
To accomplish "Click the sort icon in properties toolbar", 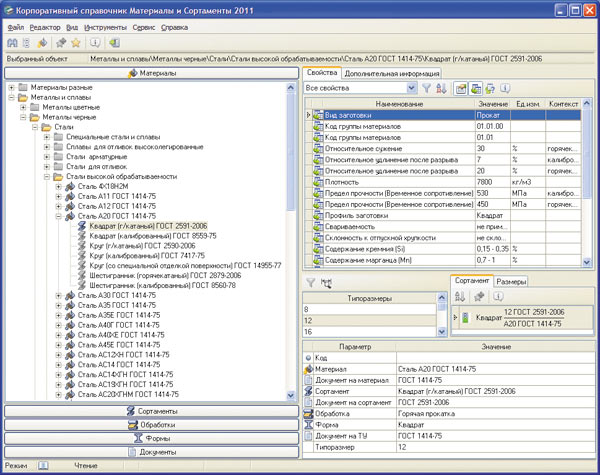I will [x=441, y=89].
